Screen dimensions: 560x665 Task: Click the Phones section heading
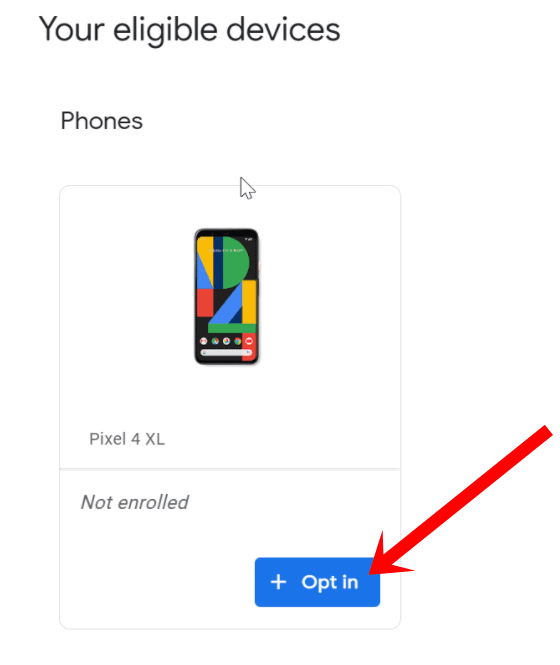(102, 121)
